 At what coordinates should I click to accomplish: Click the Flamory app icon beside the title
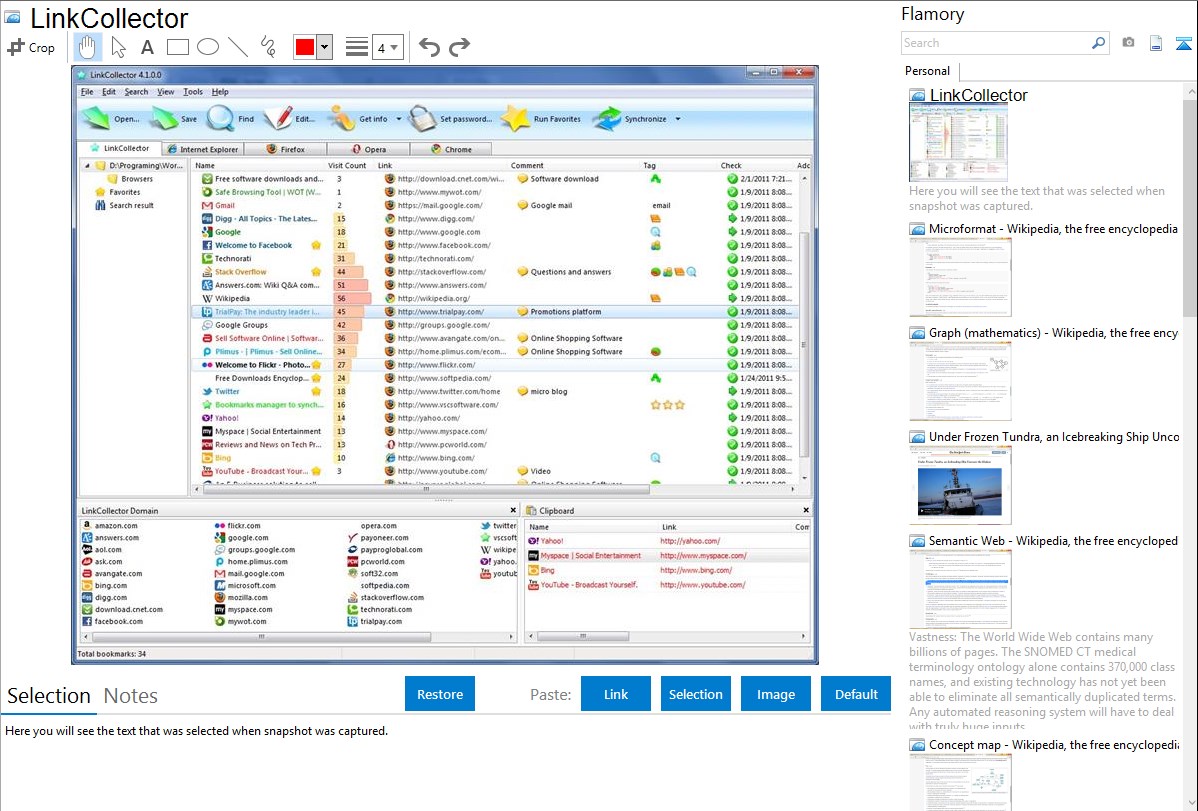pos(12,18)
